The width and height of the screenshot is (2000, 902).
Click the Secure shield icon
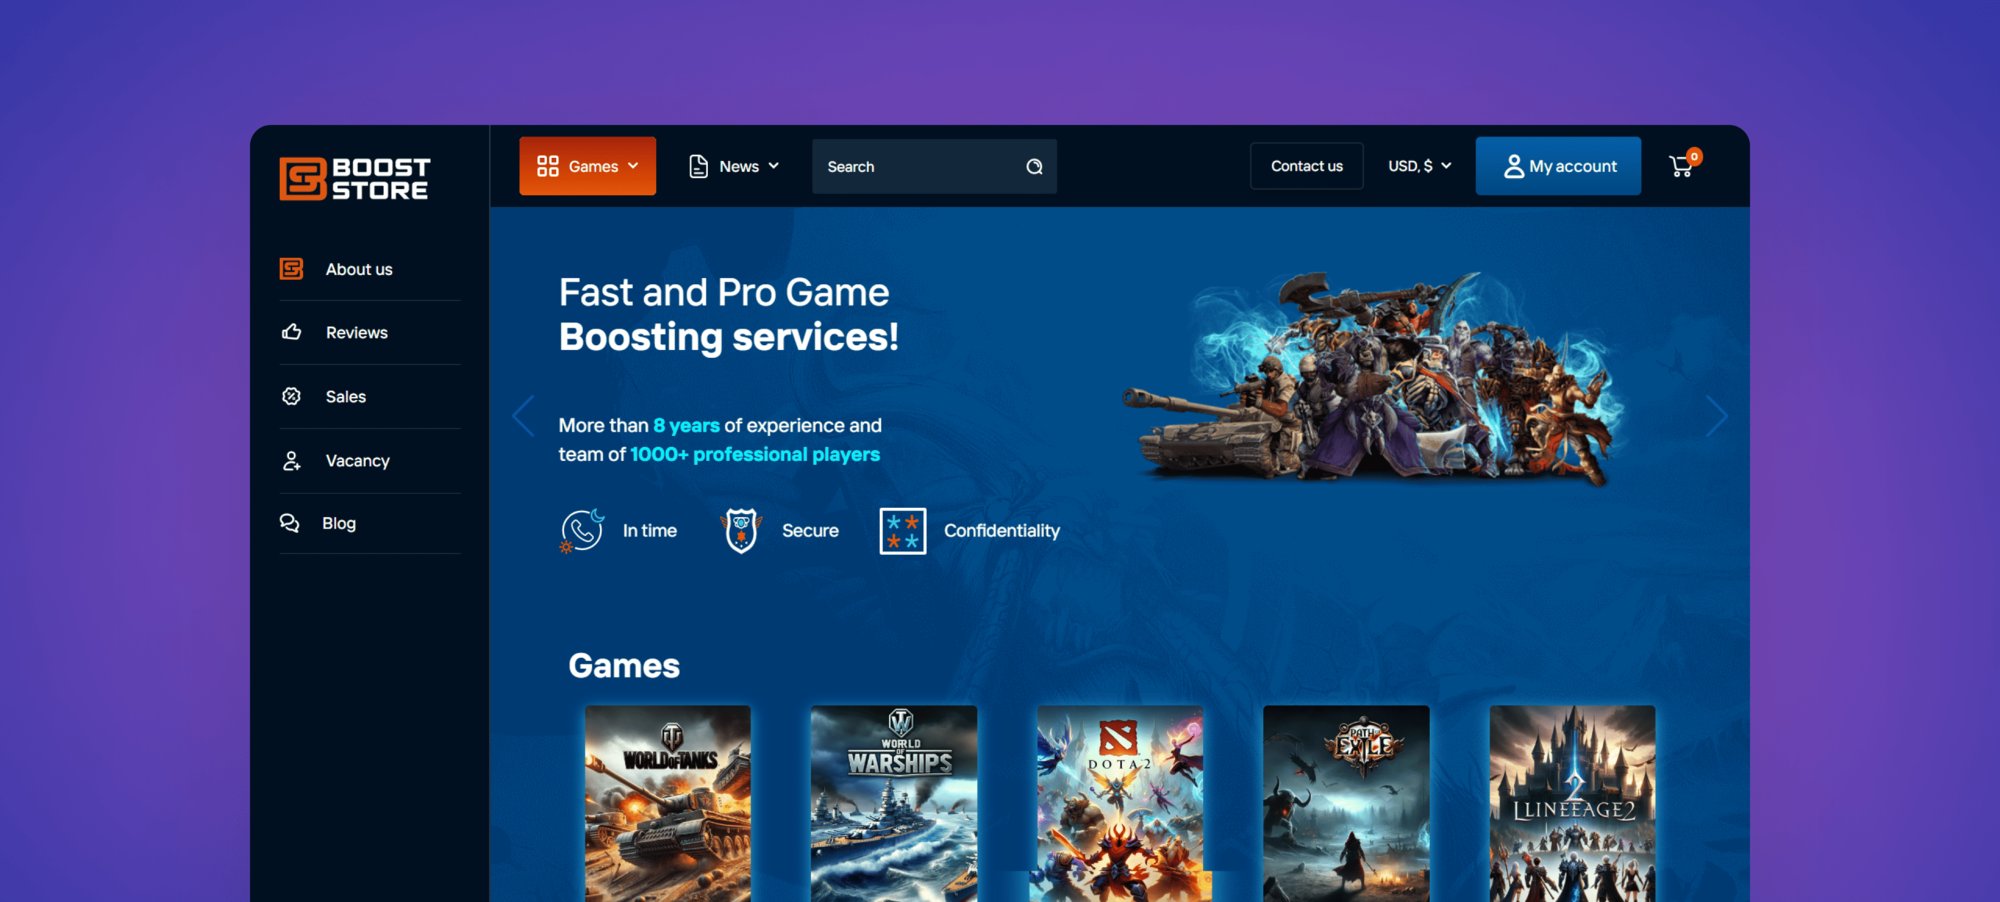coord(741,530)
